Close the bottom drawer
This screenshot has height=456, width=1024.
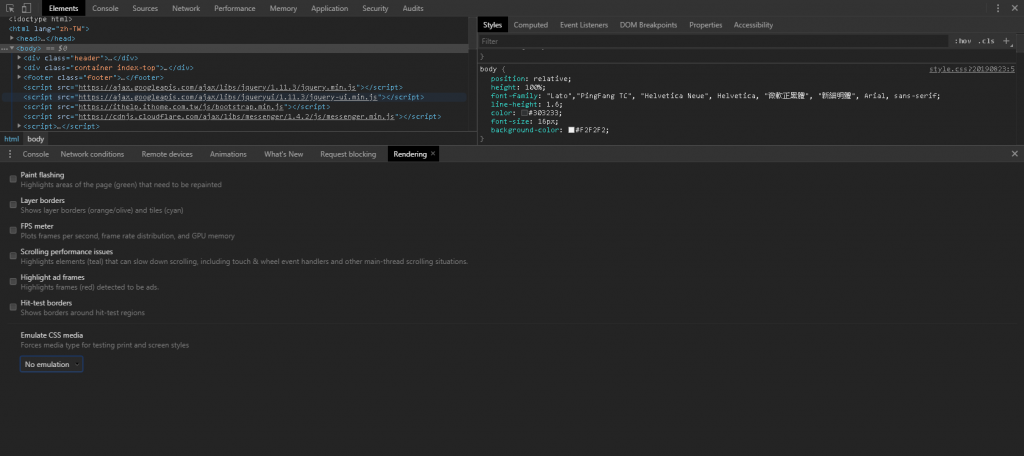tap(1014, 154)
